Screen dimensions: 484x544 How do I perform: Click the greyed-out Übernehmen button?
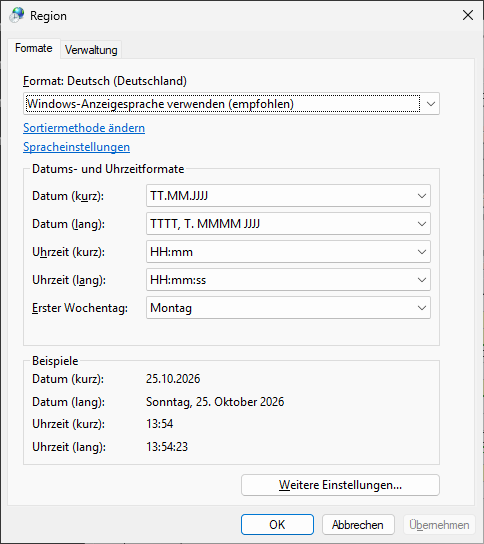tap(439, 525)
